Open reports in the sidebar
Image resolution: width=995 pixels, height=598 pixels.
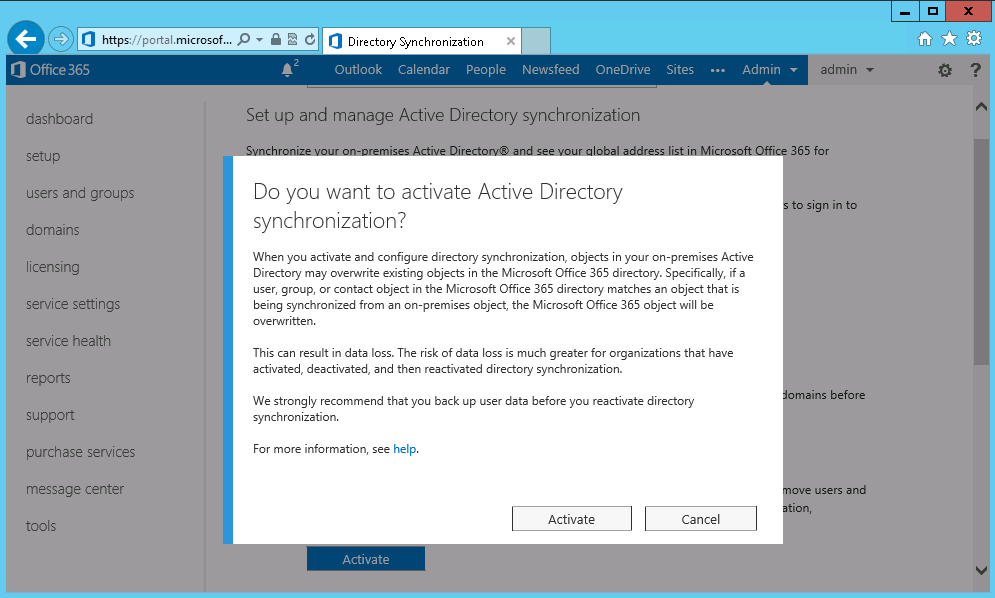click(48, 378)
